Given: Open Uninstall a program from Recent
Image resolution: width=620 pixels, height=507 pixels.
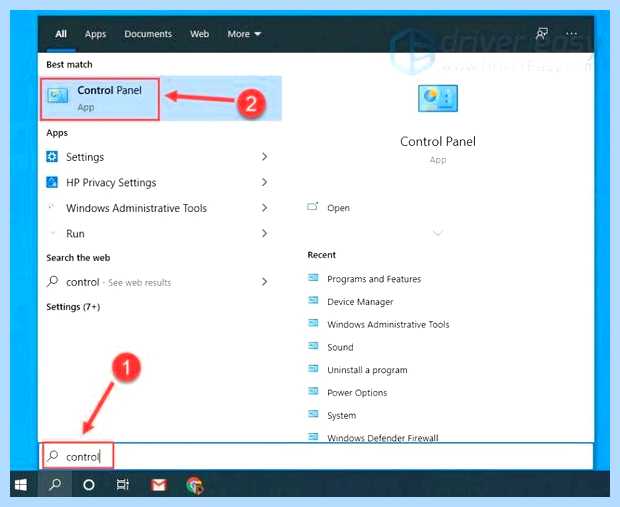Looking at the screenshot, I should (367, 370).
